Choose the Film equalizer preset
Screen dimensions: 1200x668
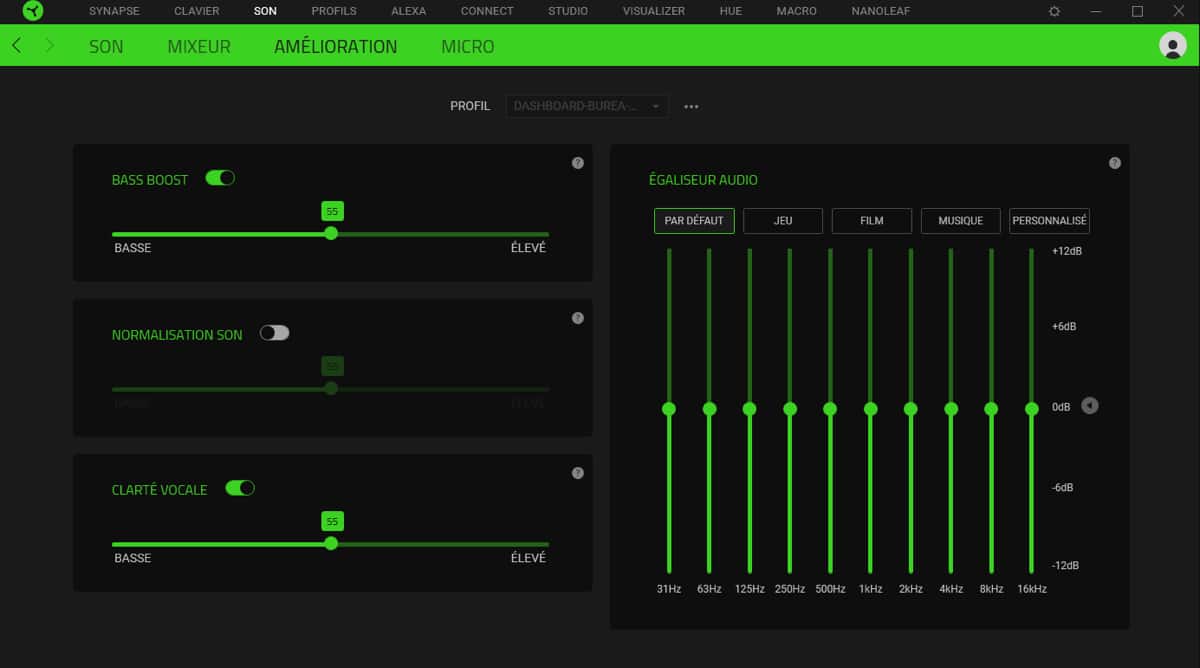pyautogui.click(x=872, y=221)
